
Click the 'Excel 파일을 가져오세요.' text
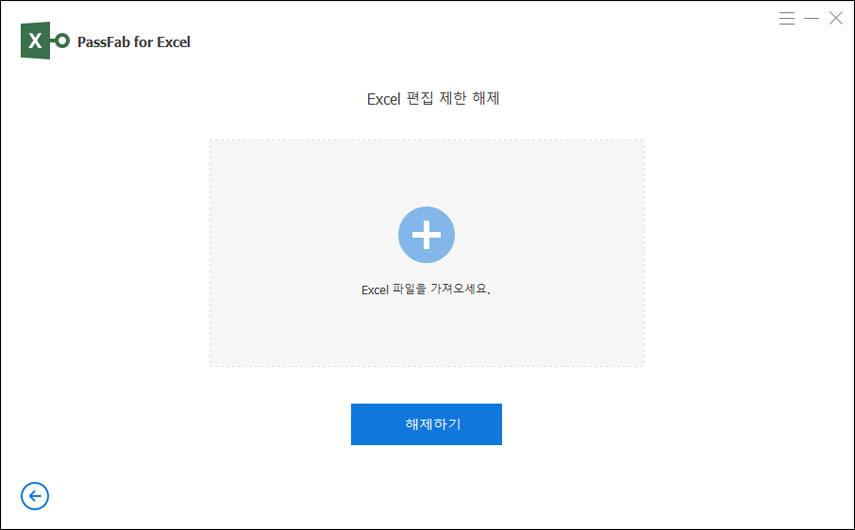click(426, 290)
